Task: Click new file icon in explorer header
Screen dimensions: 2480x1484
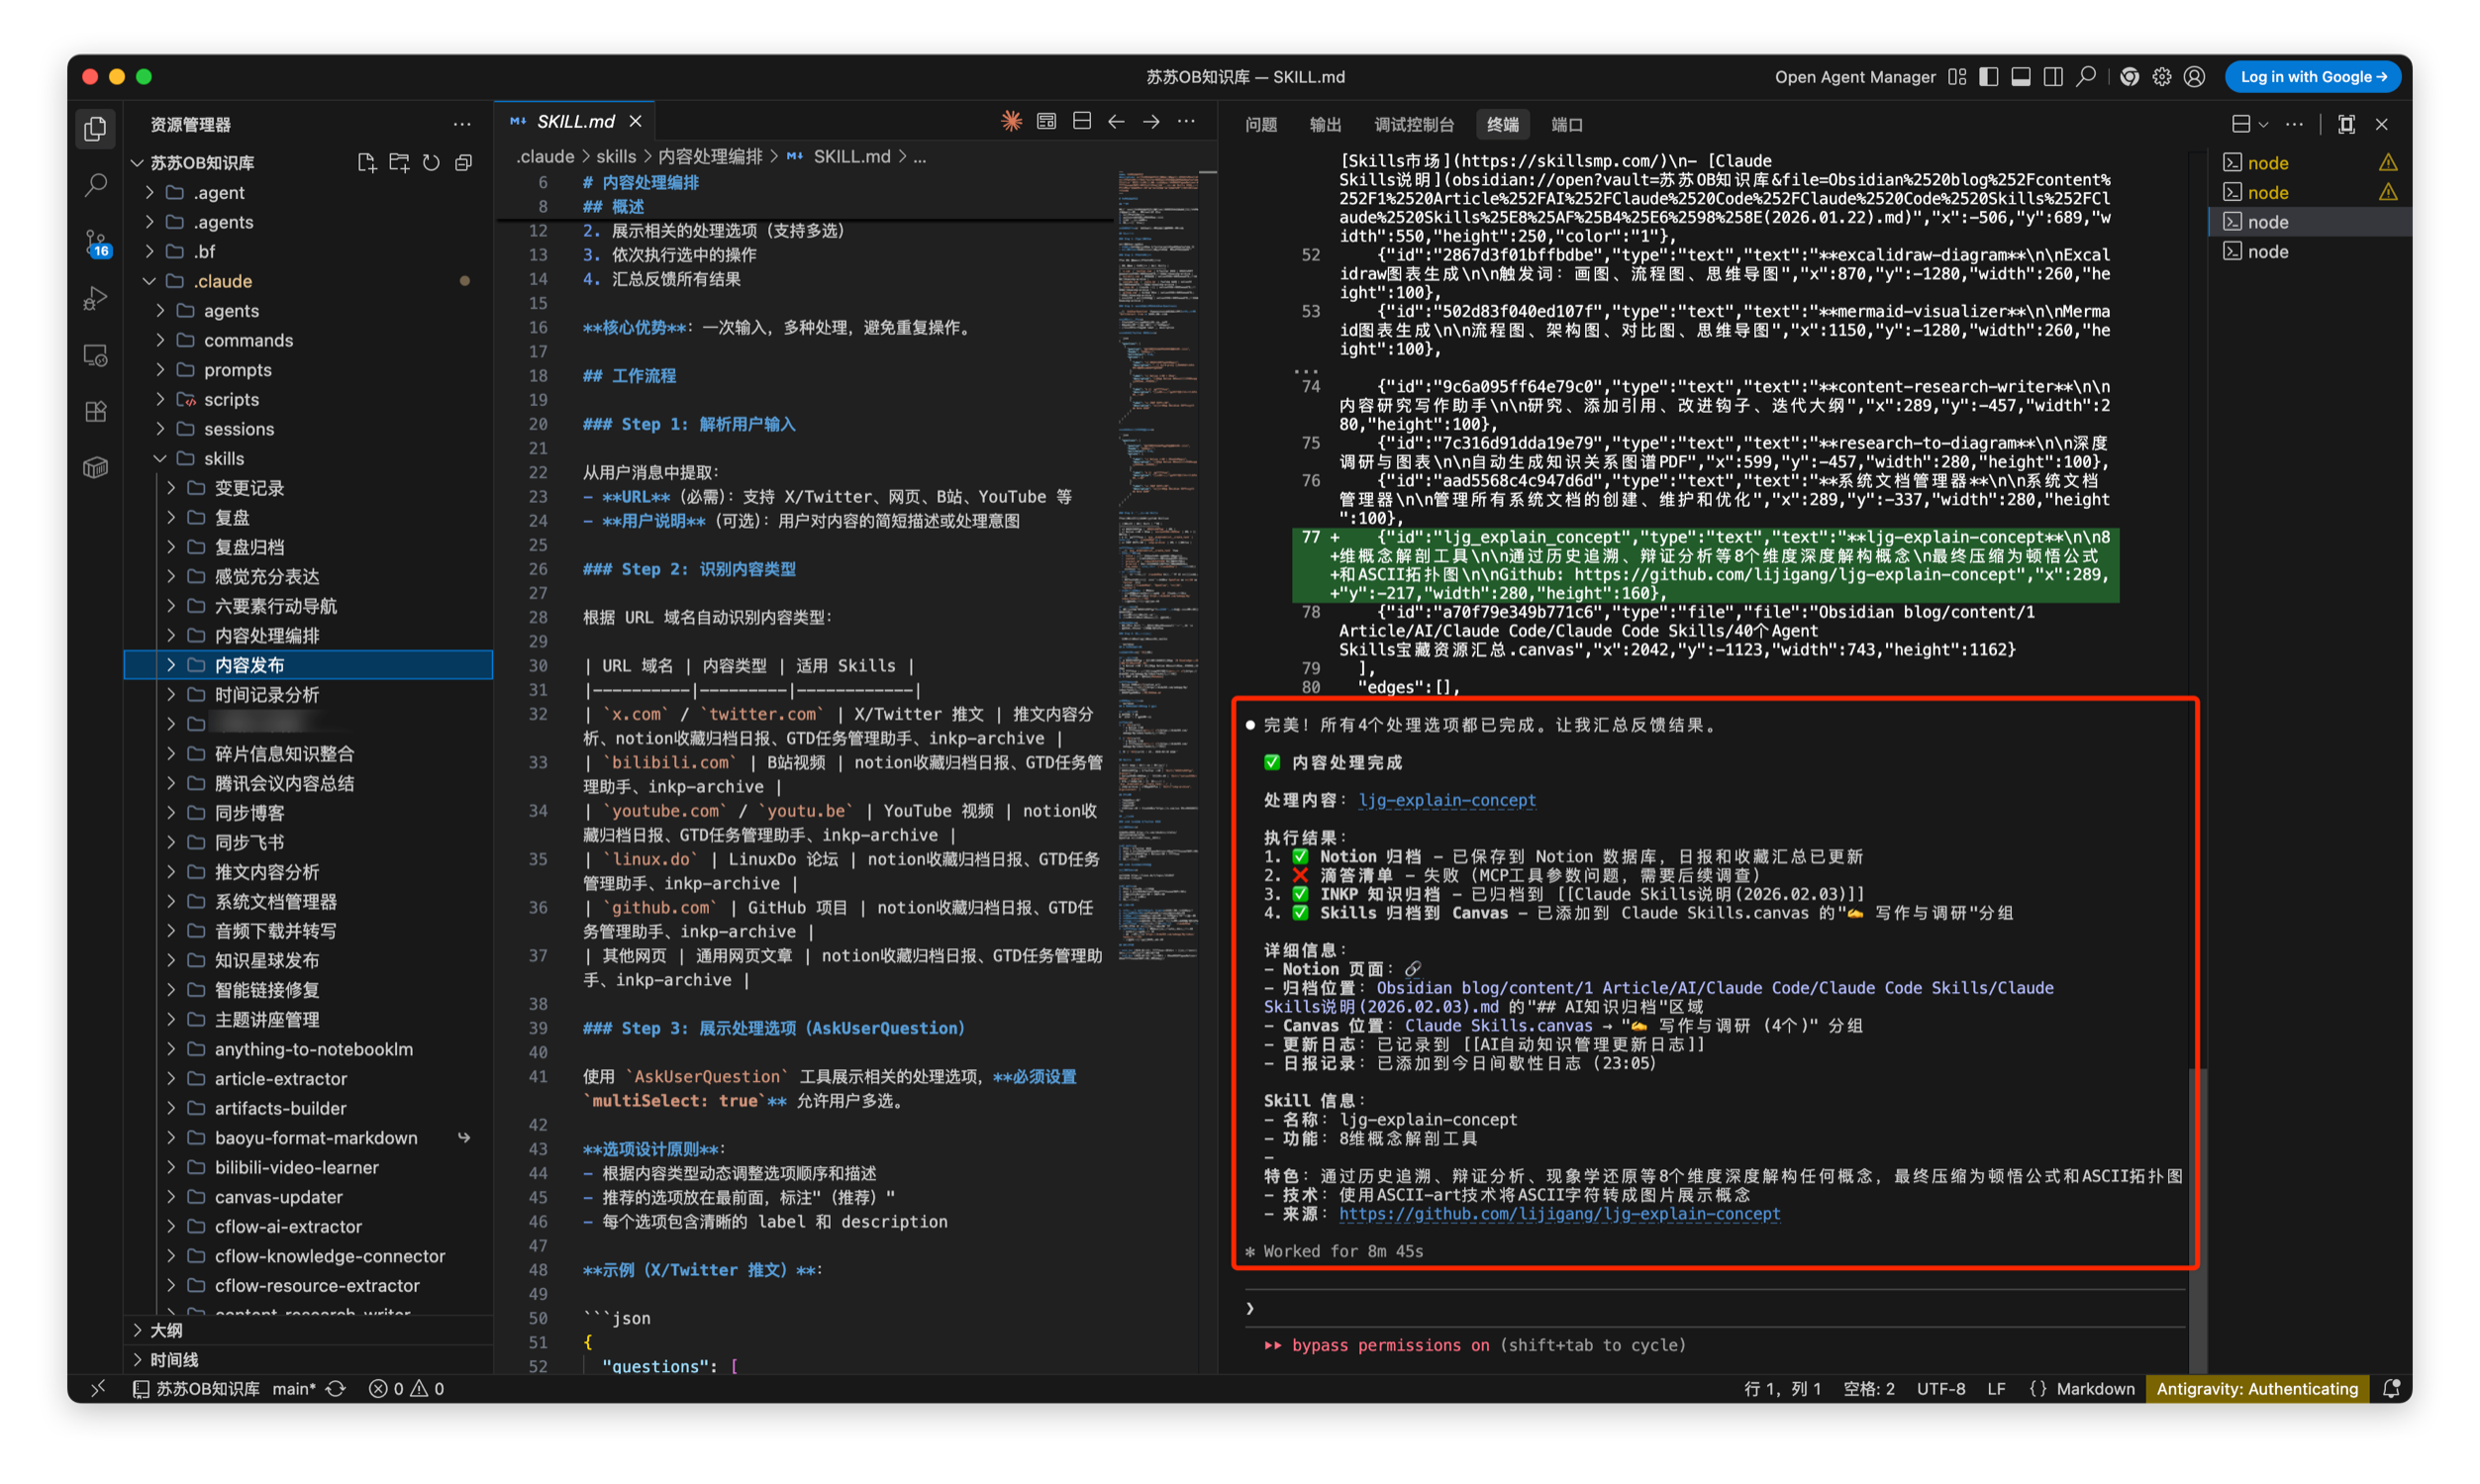Action: pyautogui.click(x=366, y=163)
